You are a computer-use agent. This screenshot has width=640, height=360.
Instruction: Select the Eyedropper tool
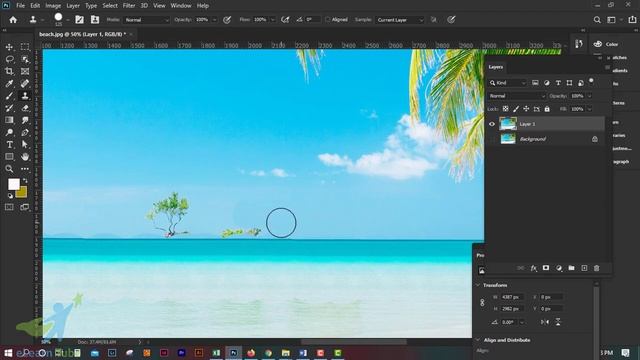(9, 84)
